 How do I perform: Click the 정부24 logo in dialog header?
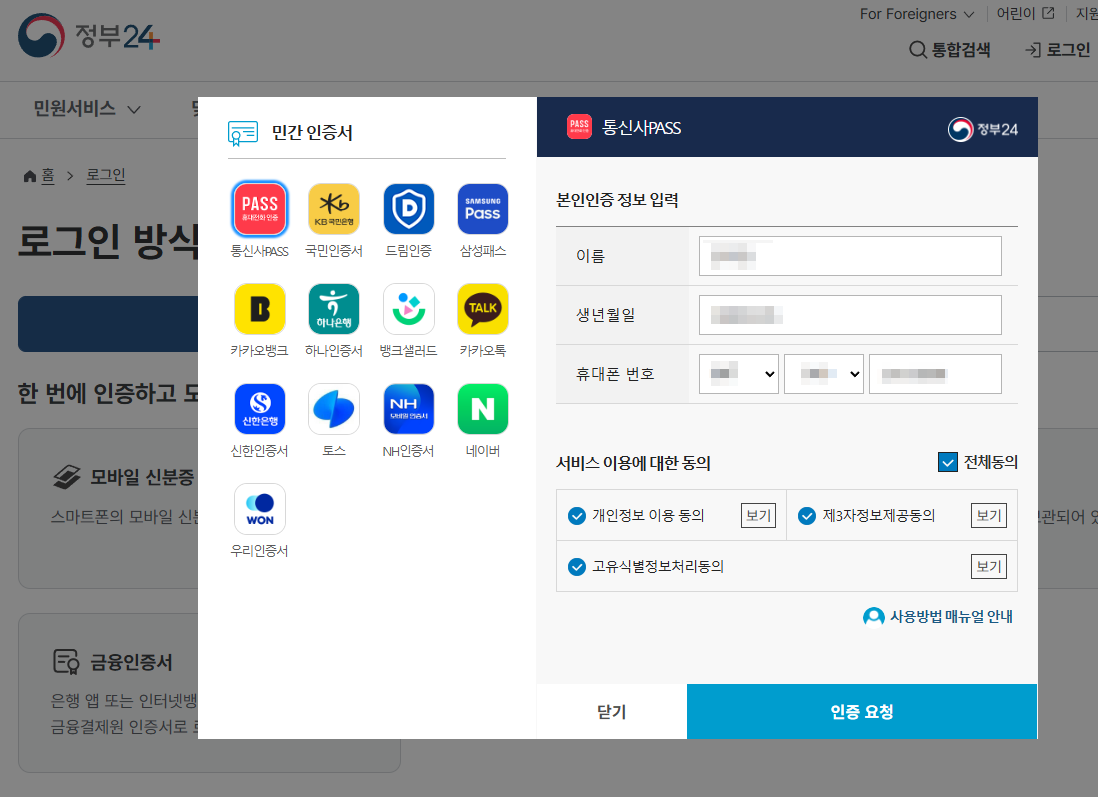(982, 130)
